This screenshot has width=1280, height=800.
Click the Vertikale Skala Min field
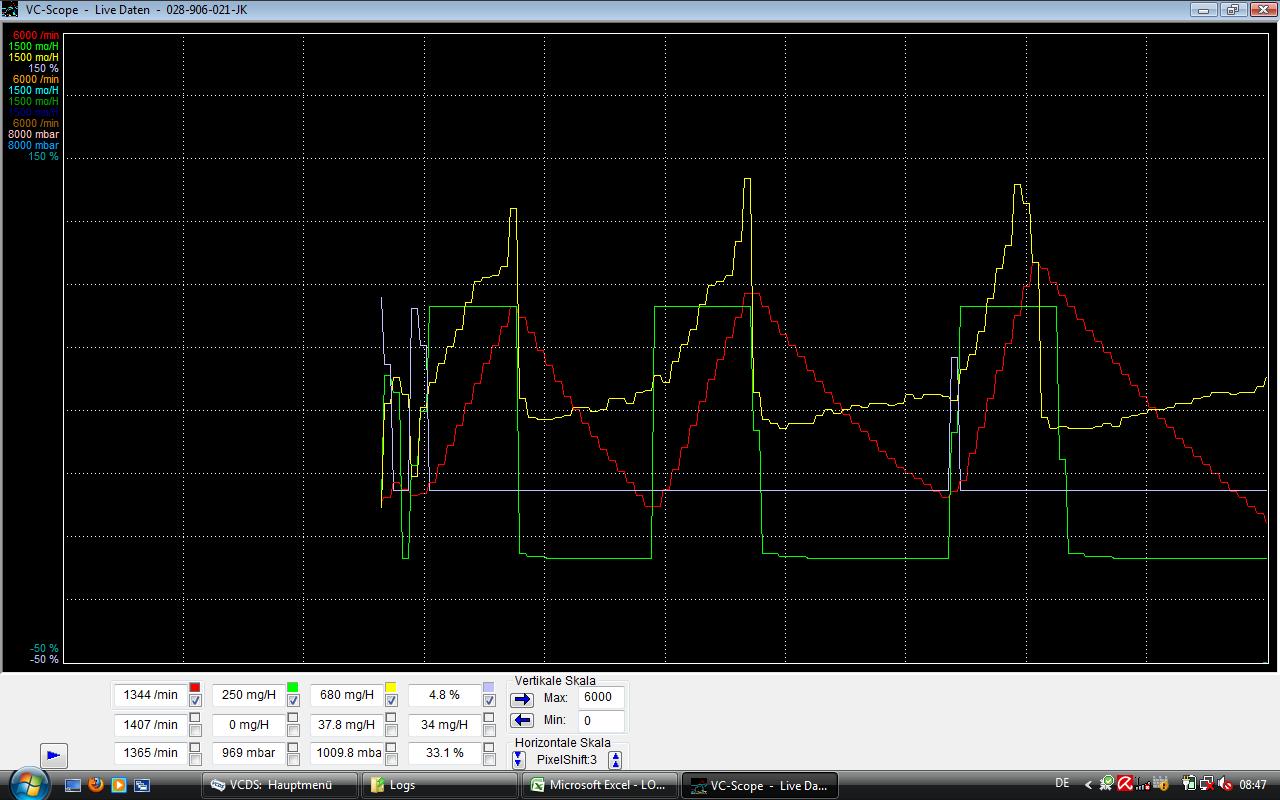point(601,720)
